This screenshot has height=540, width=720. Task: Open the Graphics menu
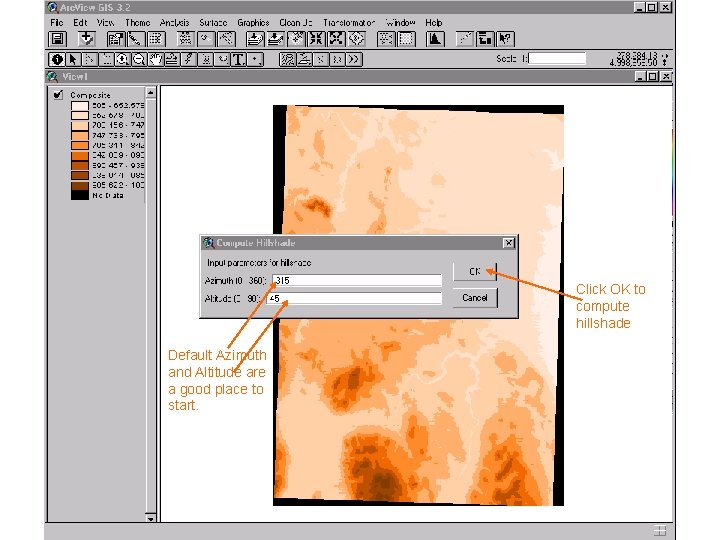pos(253,22)
